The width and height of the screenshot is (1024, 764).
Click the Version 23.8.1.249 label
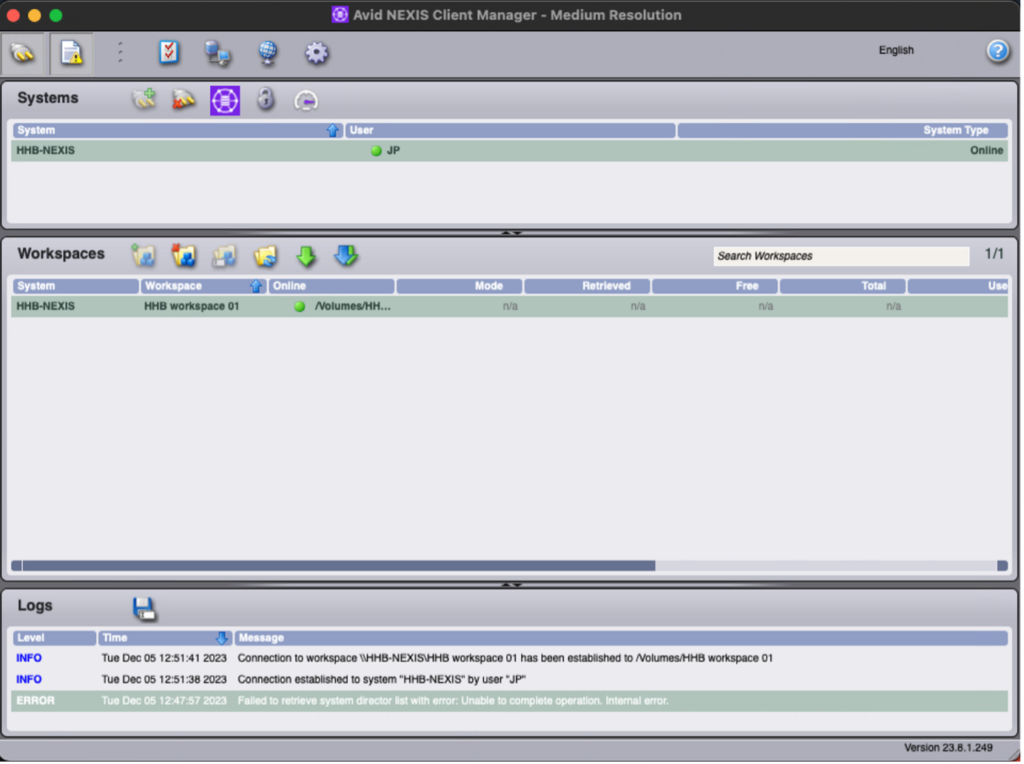pyautogui.click(x=948, y=748)
